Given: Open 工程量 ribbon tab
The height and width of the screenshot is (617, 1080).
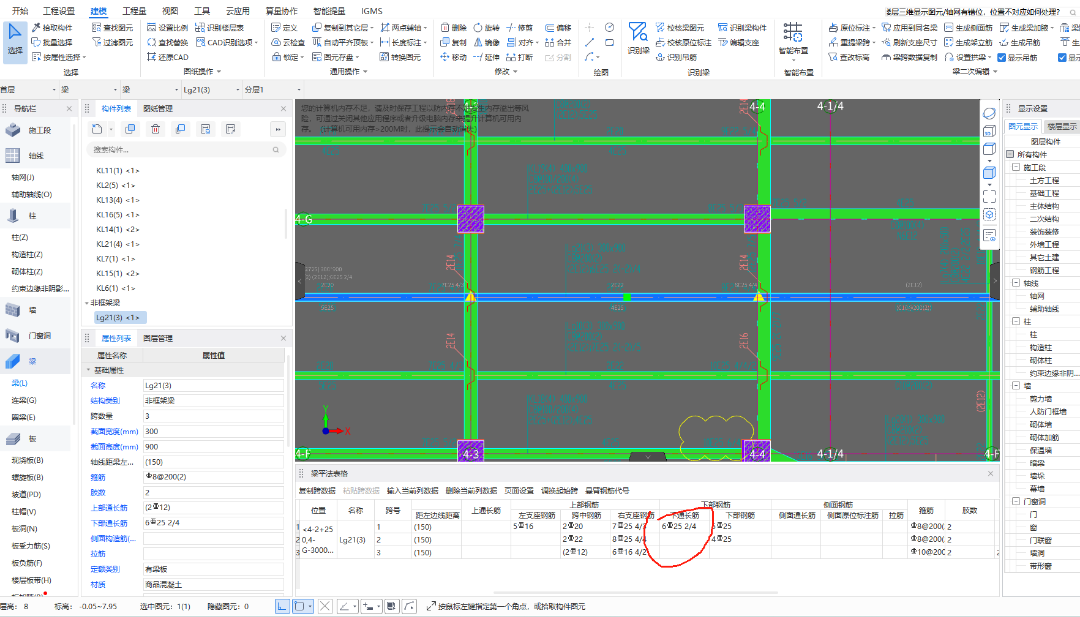Looking at the screenshot, I should [x=134, y=11].
